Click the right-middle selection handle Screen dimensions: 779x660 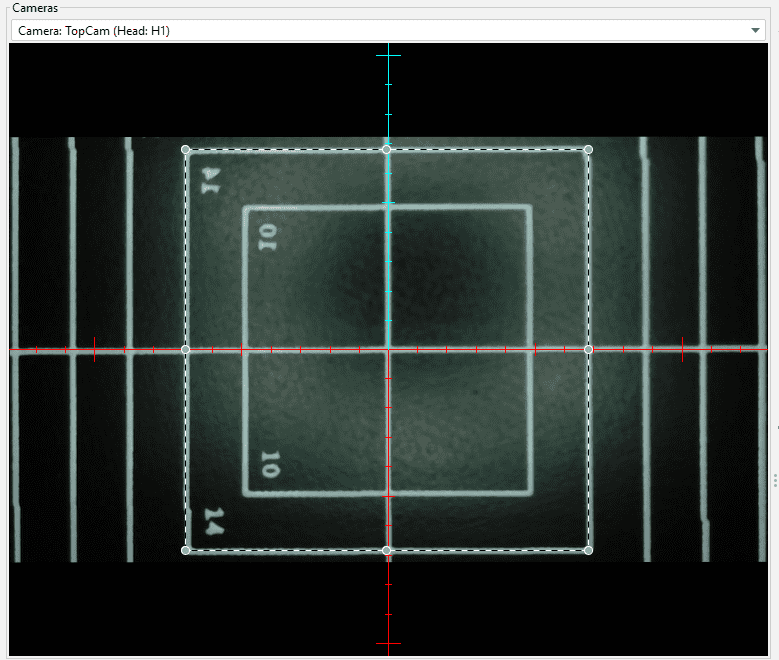coord(588,349)
